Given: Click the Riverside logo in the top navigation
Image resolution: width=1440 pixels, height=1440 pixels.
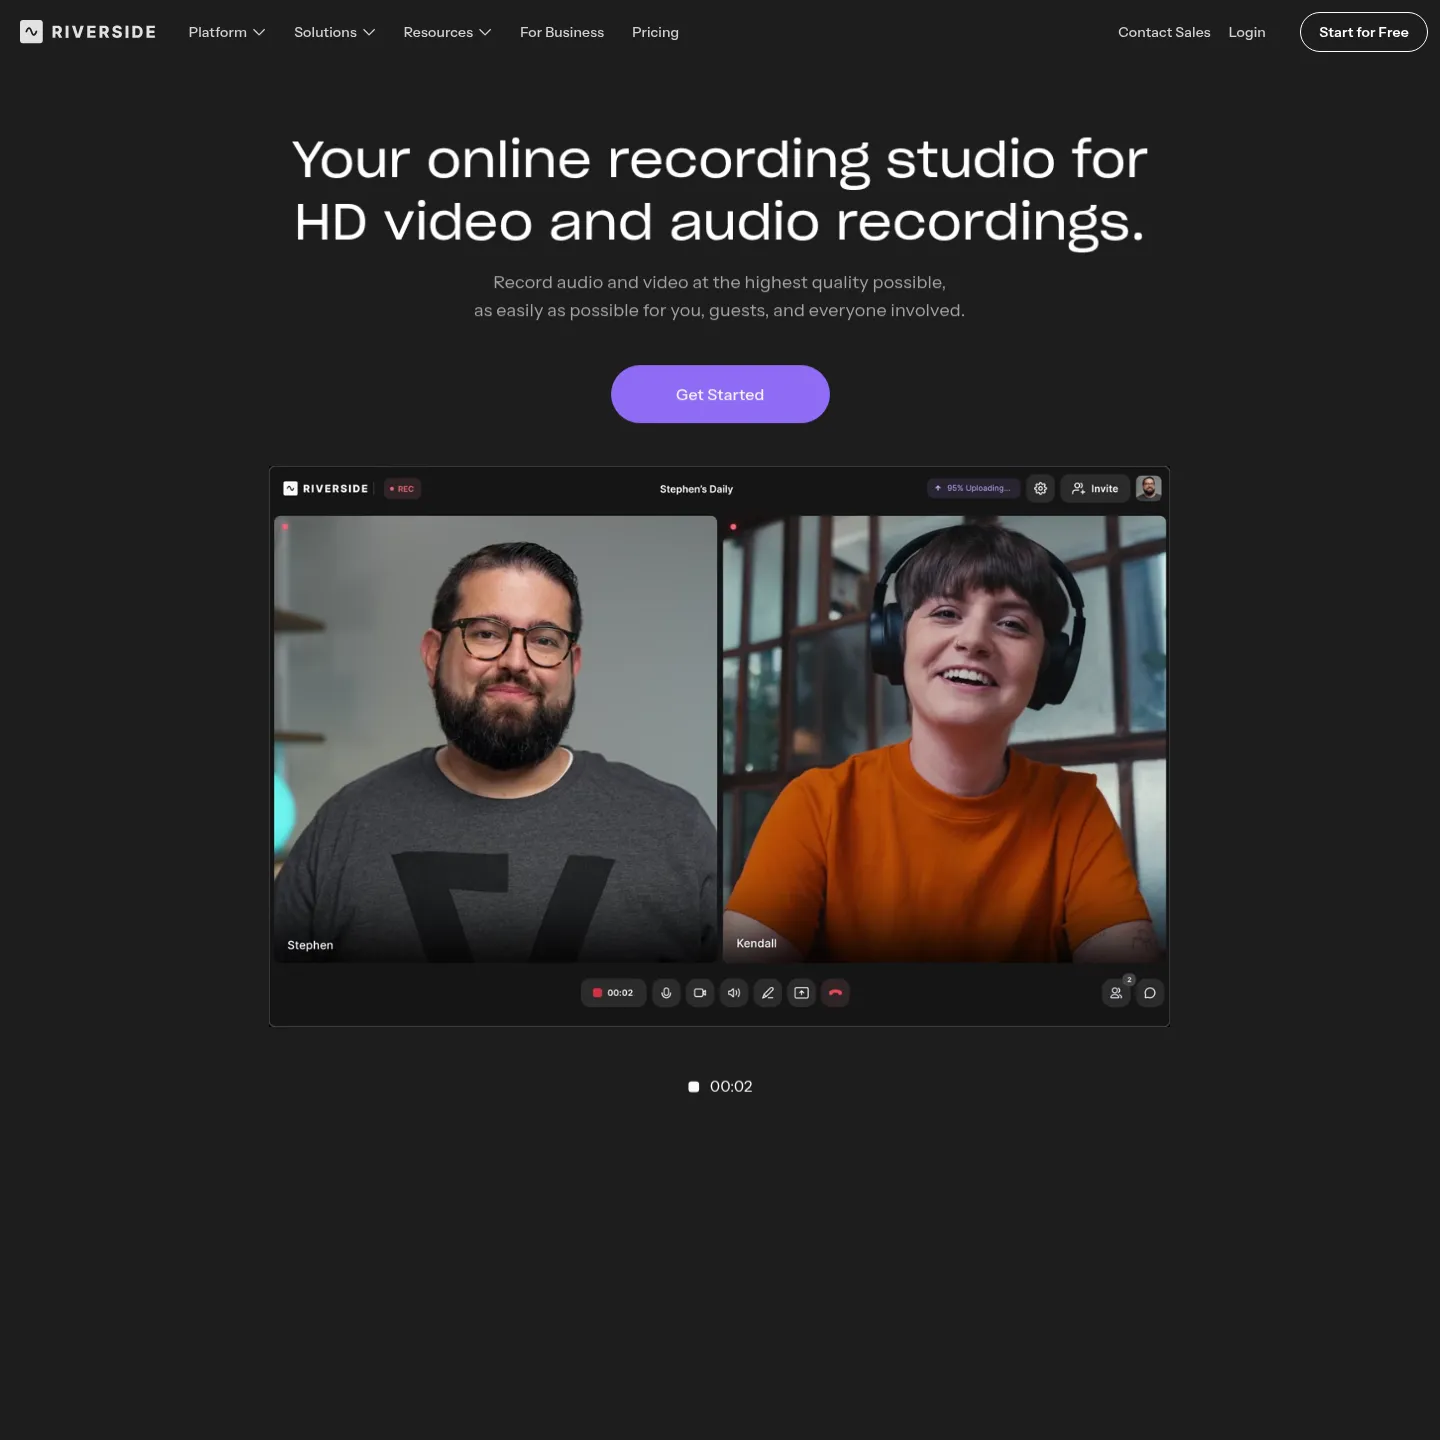Looking at the screenshot, I should [88, 32].
